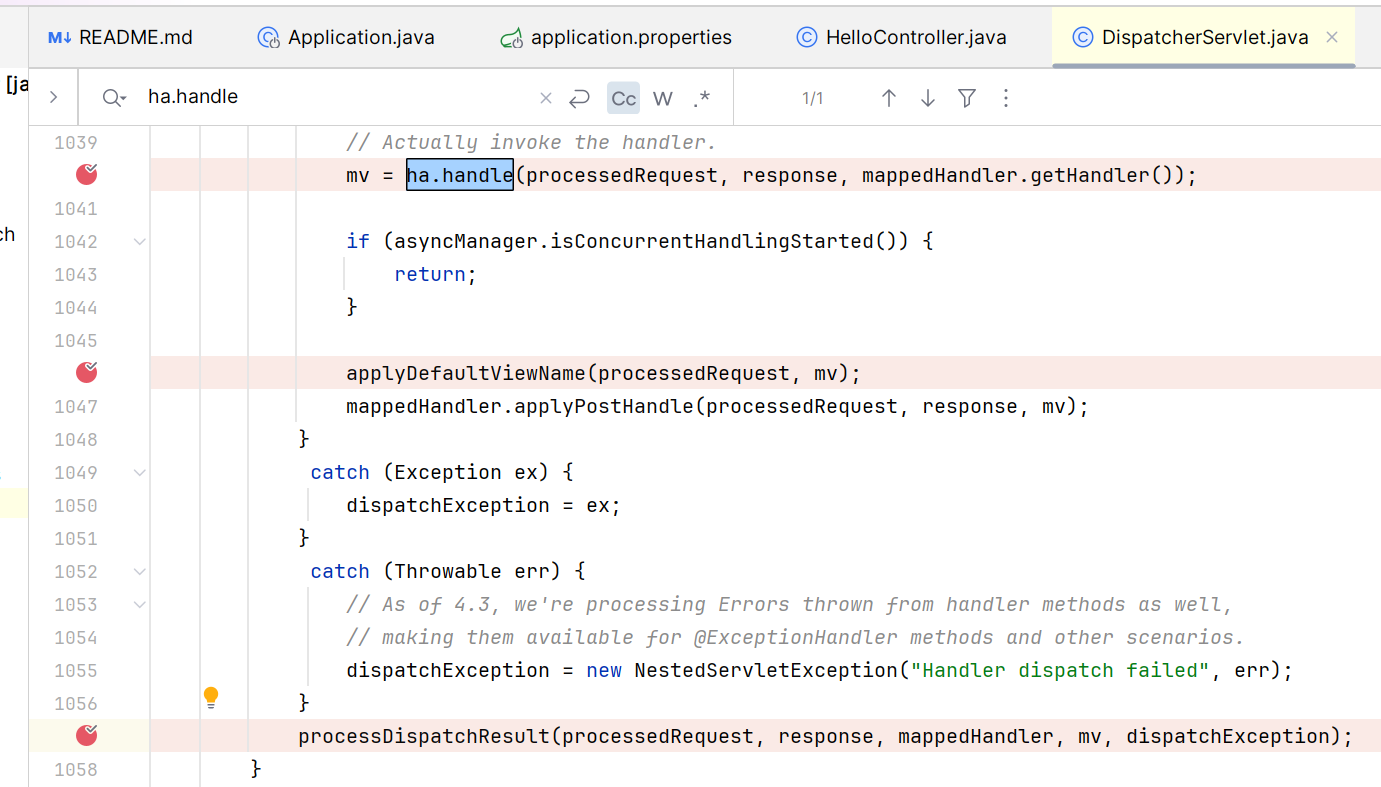Close the DispatcherServlet.java tab
Viewport: 1381px width, 787px height.
click(x=1331, y=38)
